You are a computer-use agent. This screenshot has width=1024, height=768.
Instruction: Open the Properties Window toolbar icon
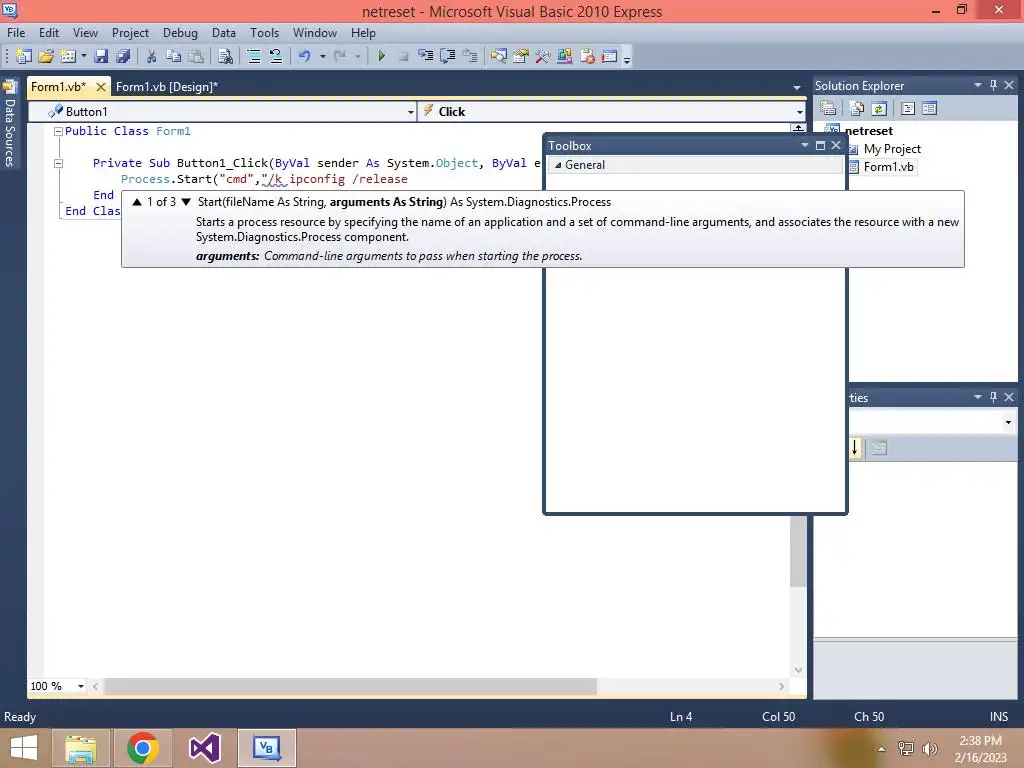(520, 56)
